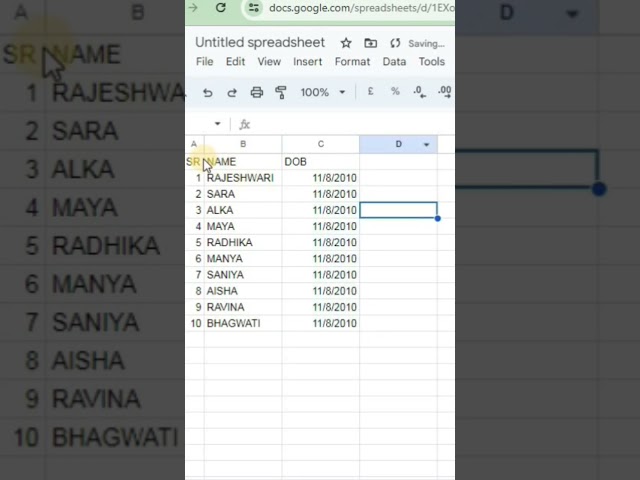Activate the paint format tool
The width and height of the screenshot is (640, 480).
click(281, 93)
